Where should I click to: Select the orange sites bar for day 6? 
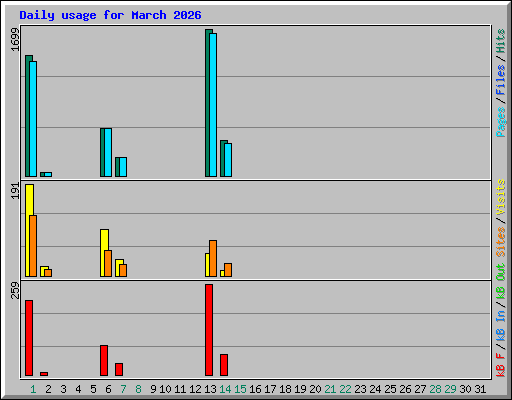(108, 263)
